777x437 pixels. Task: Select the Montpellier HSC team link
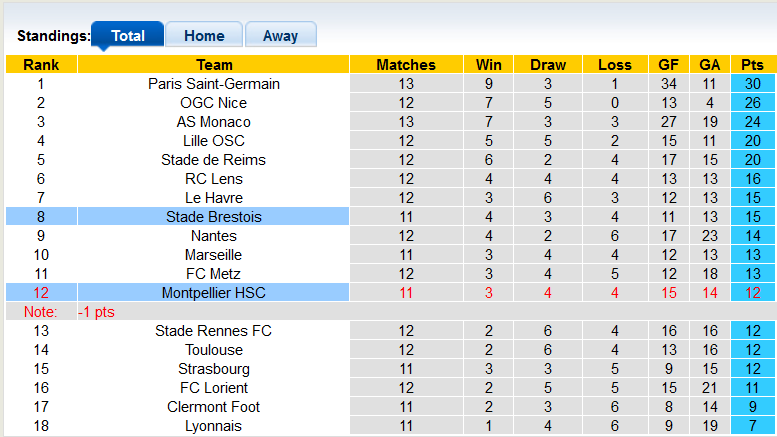tap(214, 293)
